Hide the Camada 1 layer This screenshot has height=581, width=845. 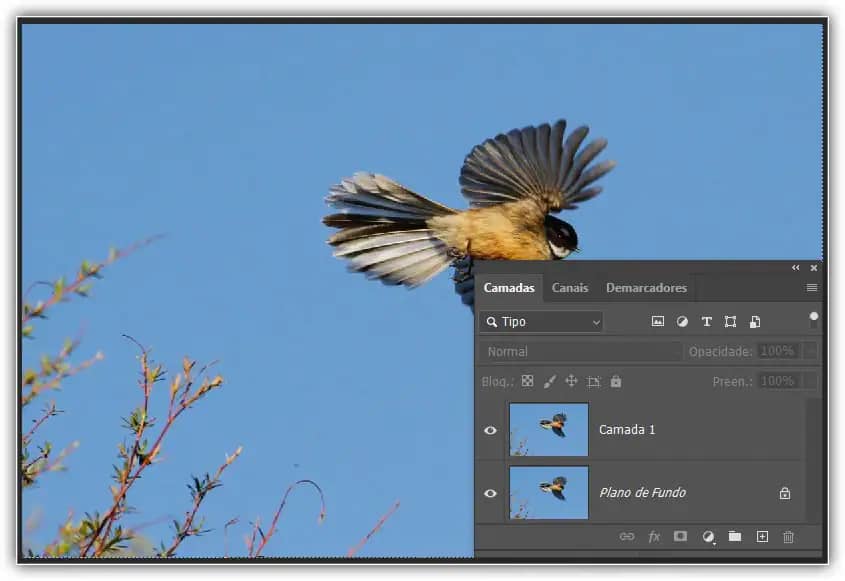490,430
